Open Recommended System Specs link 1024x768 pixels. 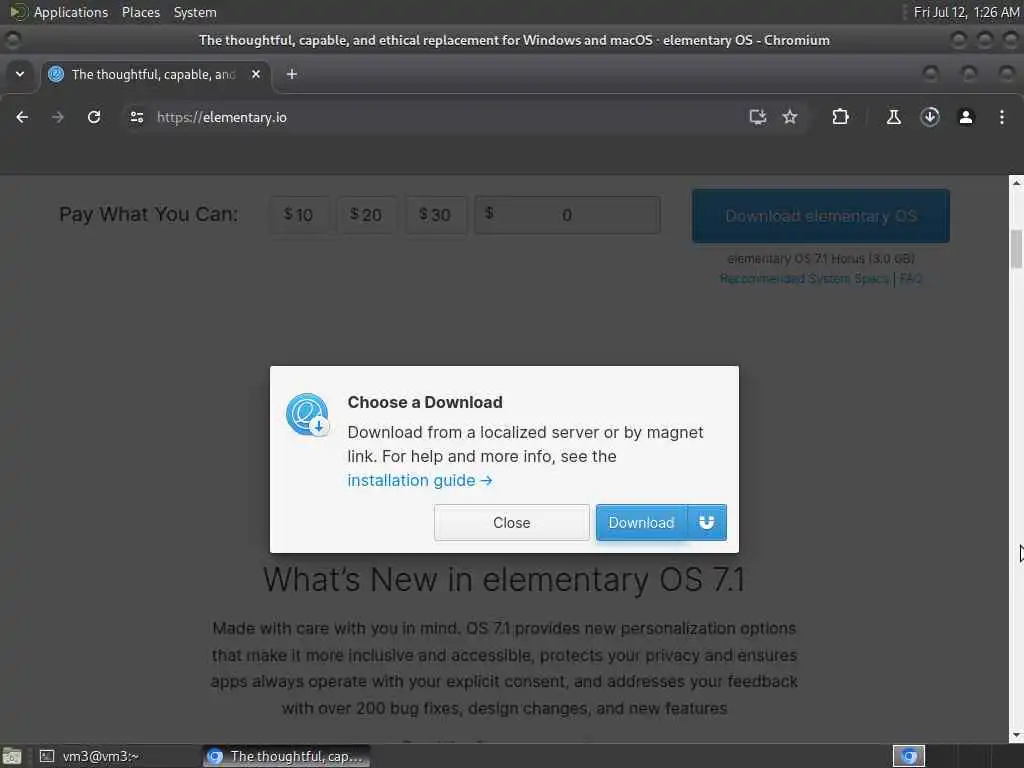(805, 279)
